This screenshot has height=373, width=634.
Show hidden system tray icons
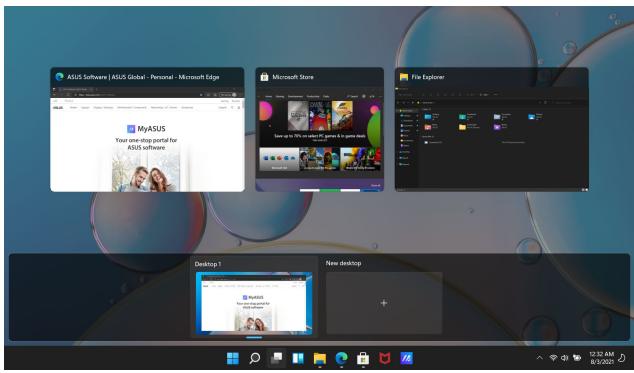point(539,358)
